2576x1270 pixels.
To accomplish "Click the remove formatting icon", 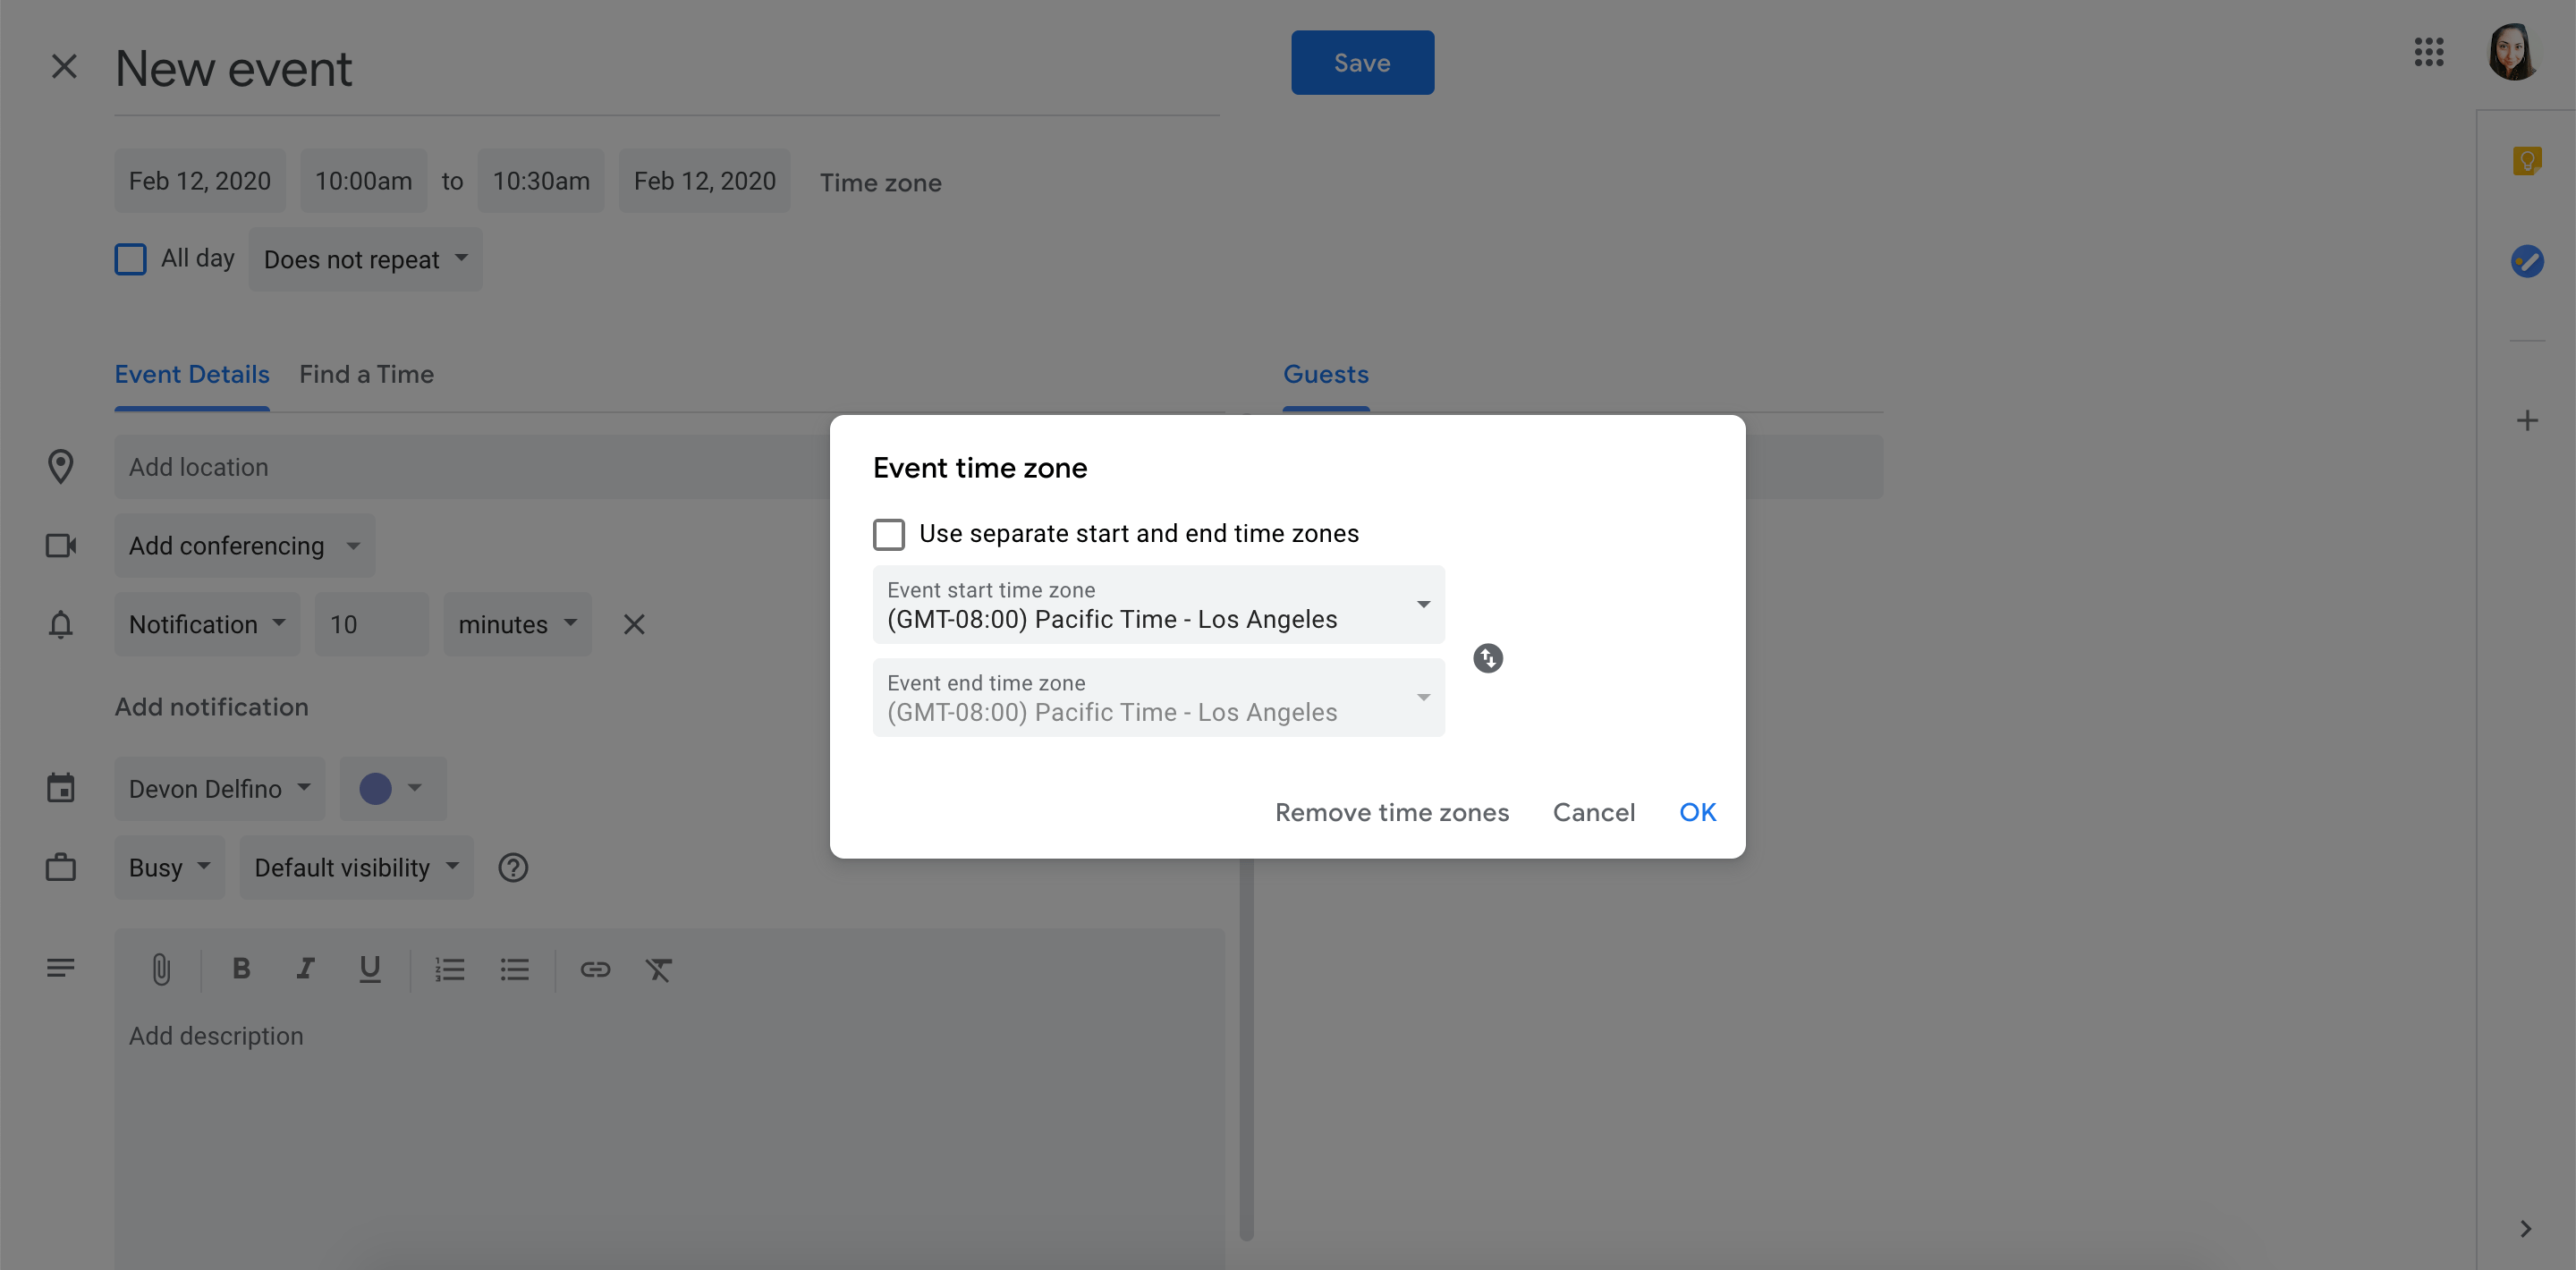I will point(658,969).
